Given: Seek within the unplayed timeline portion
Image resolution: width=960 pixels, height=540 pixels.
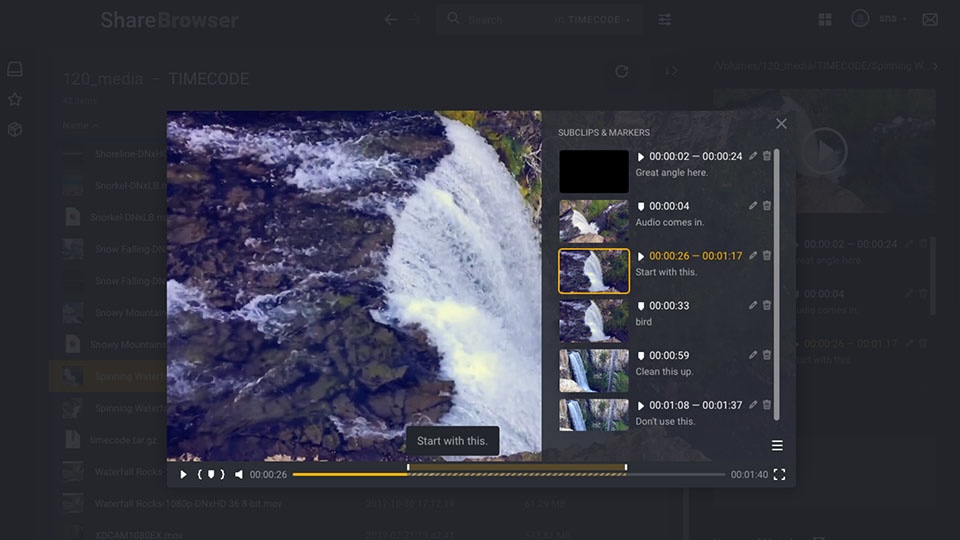Looking at the screenshot, I should pos(676,474).
